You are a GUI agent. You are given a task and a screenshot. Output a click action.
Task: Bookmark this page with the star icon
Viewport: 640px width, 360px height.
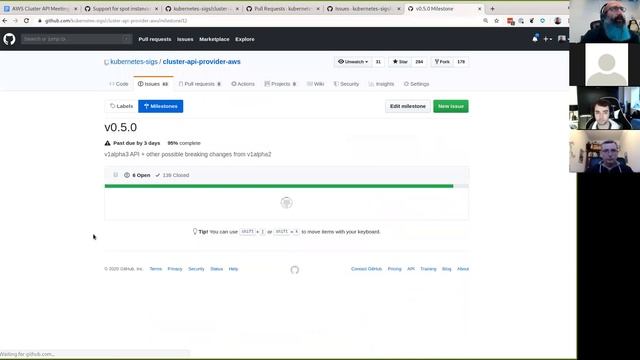click(496, 20)
